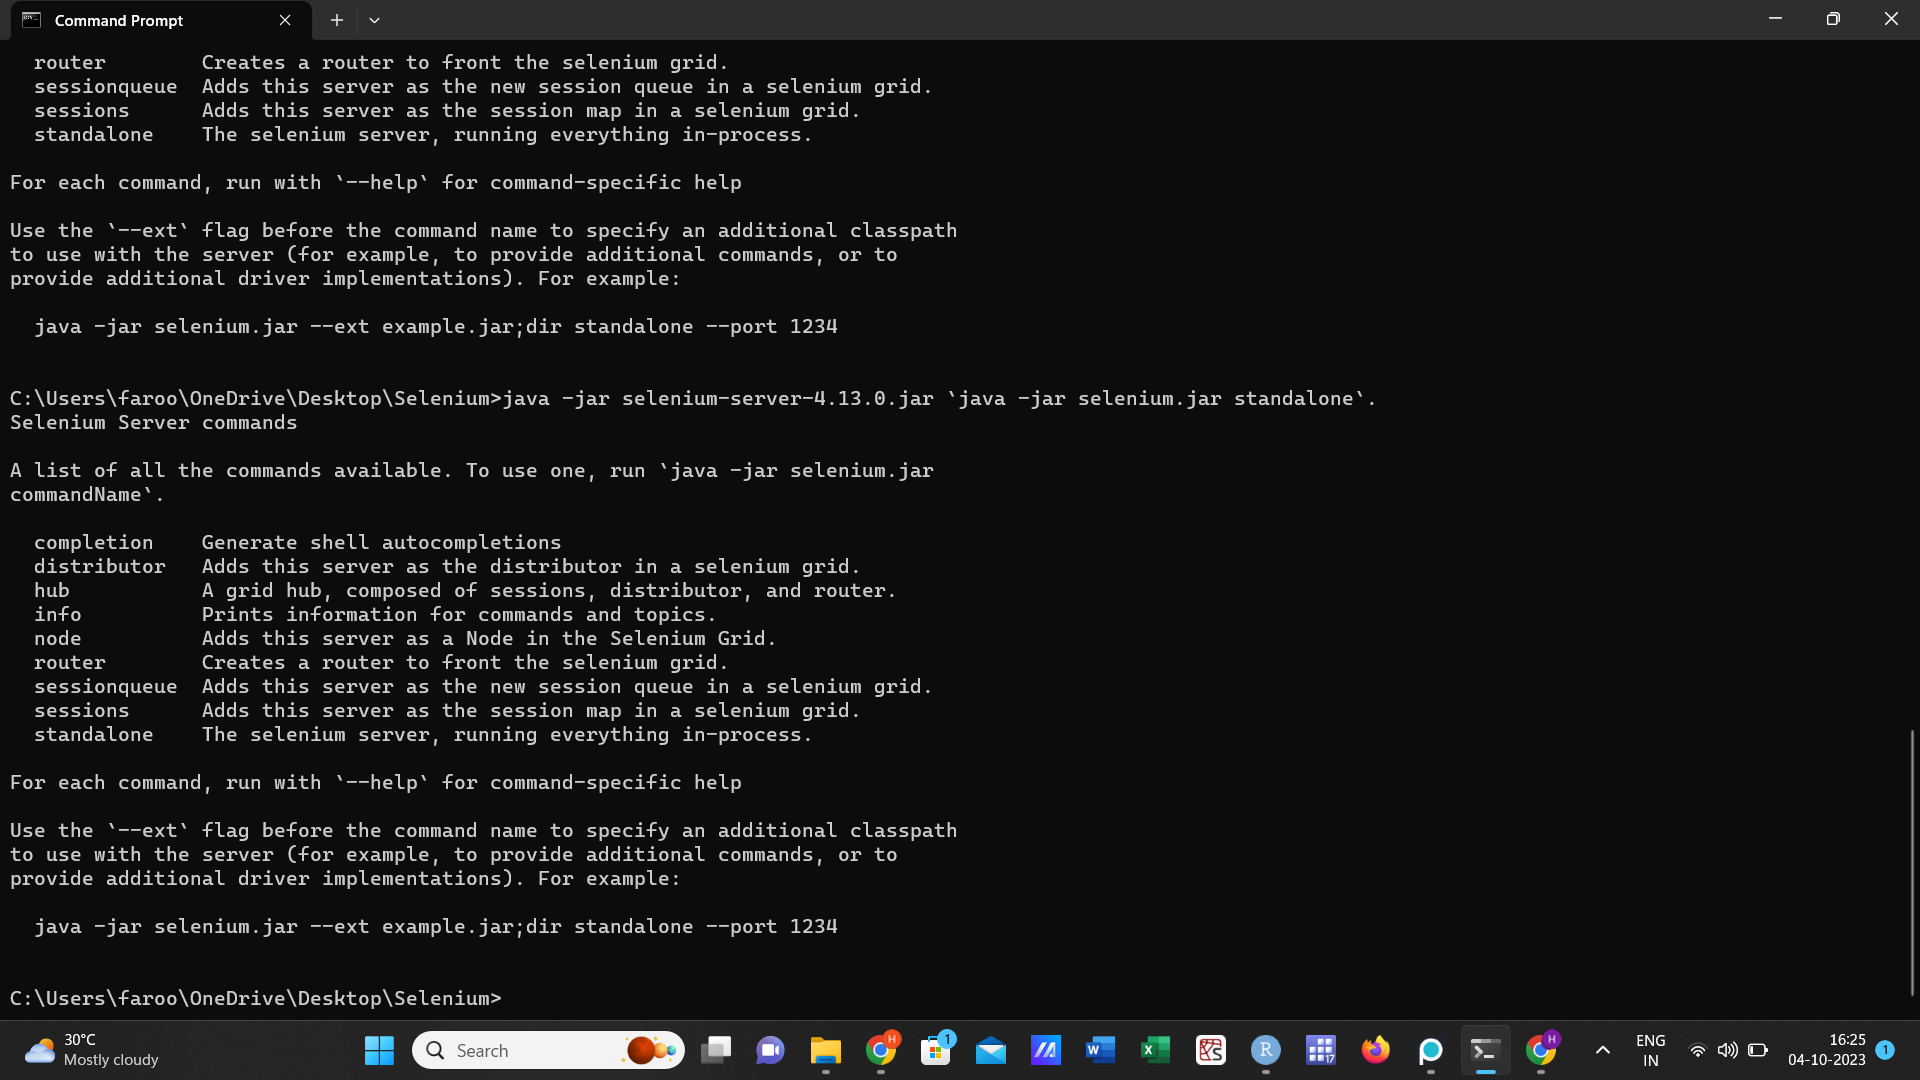Screen dimensions: 1920x1080
Task: Select the active Terminal icon in the taskbar
Action: pyautogui.click(x=1486, y=1050)
